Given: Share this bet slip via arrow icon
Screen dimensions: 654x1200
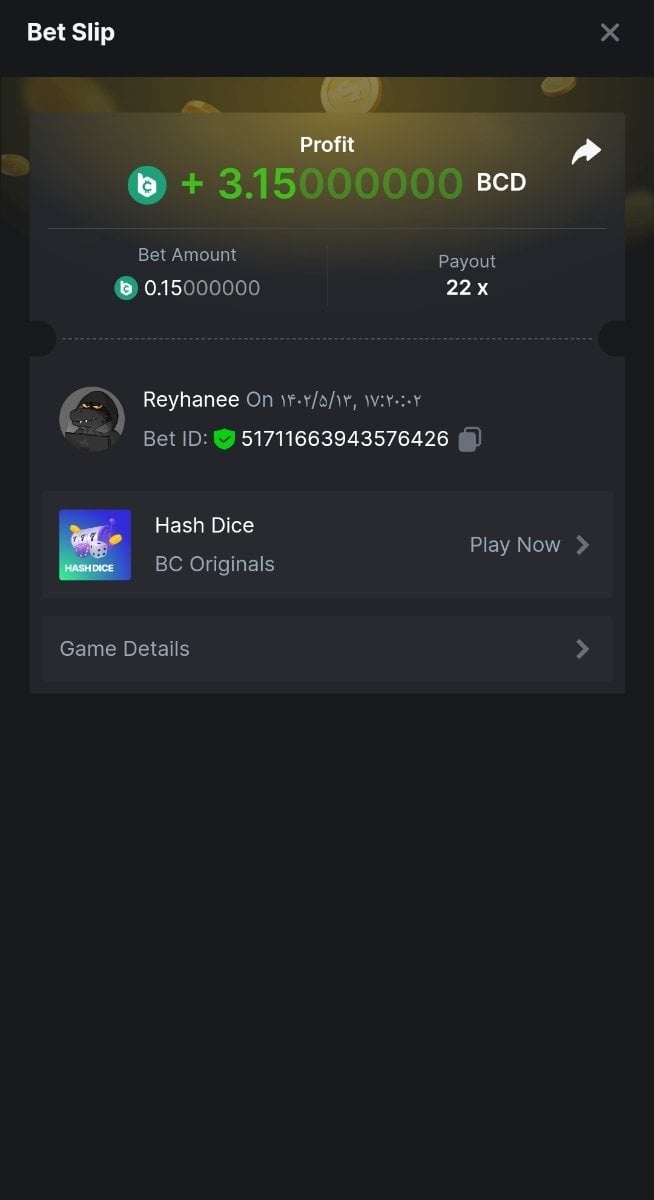Looking at the screenshot, I should [x=586, y=152].
